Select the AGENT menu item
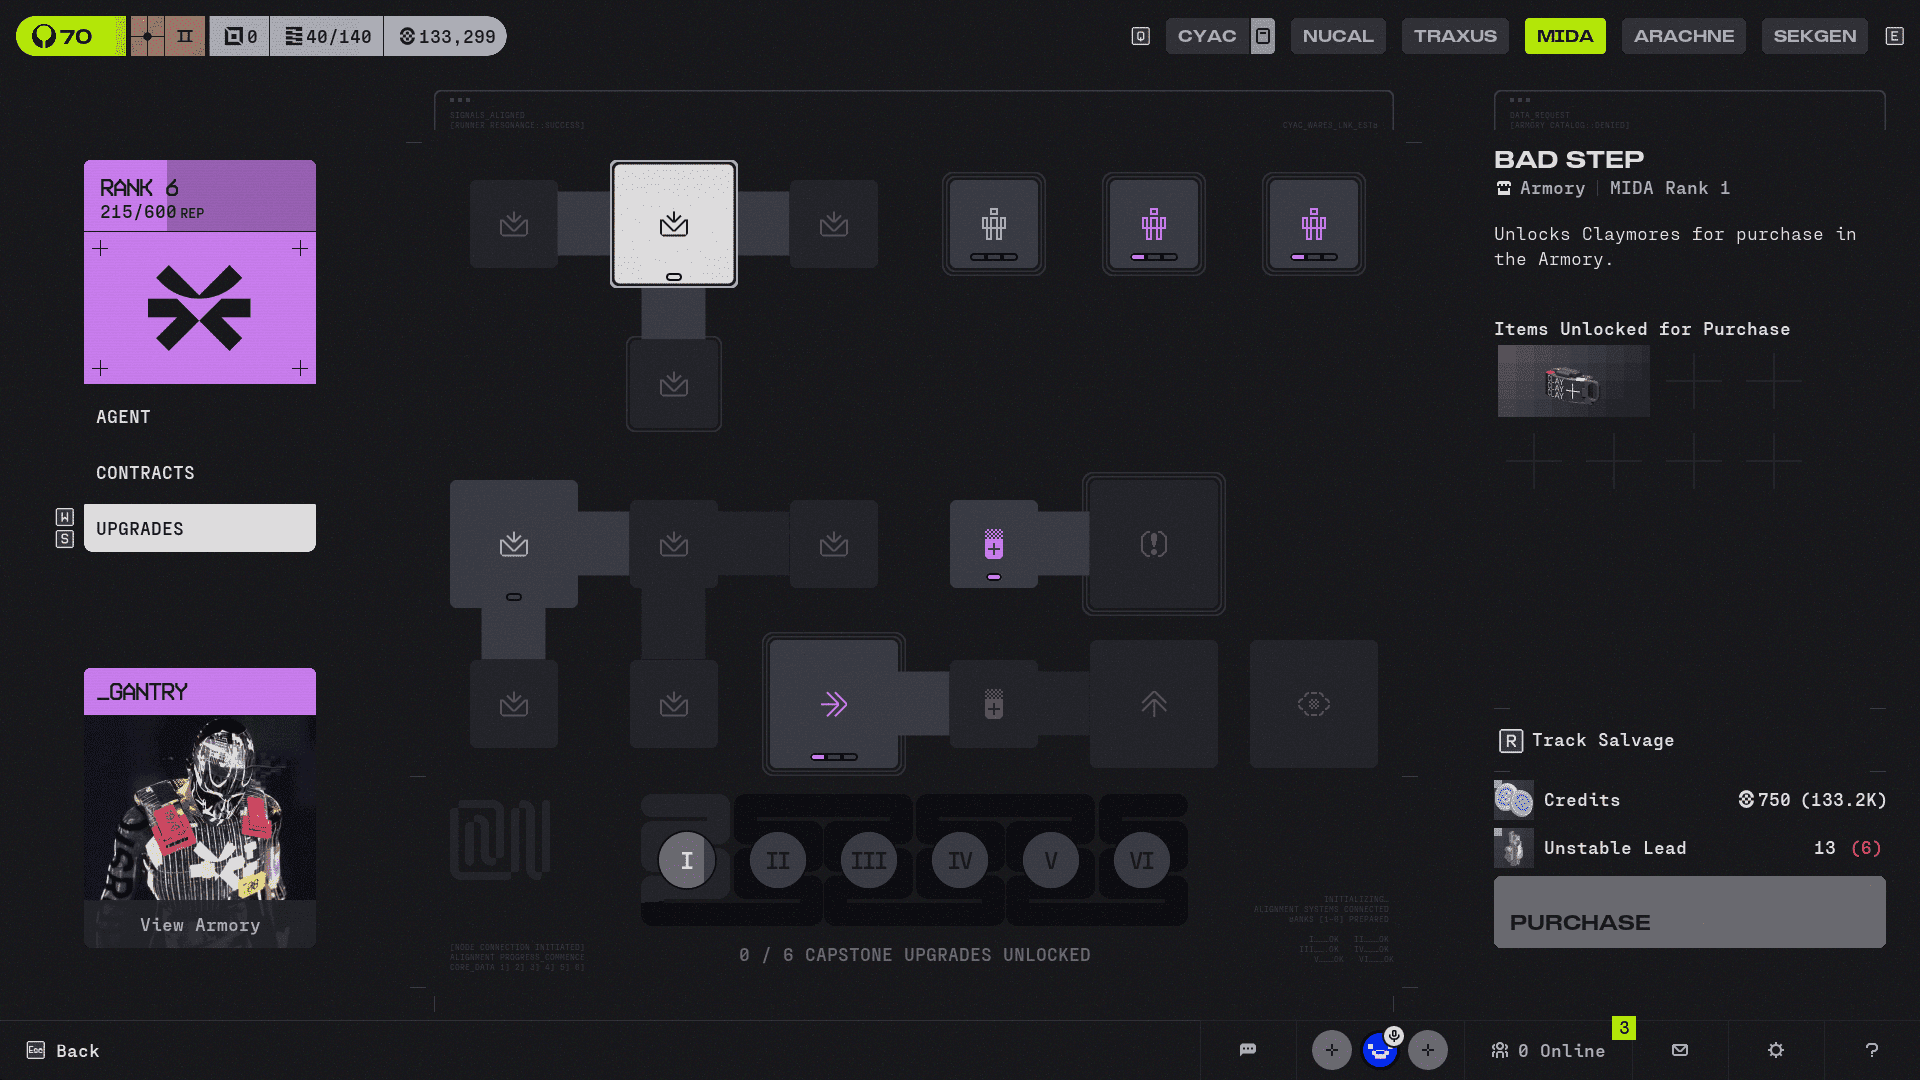 pyautogui.click(x=123, y=417)
